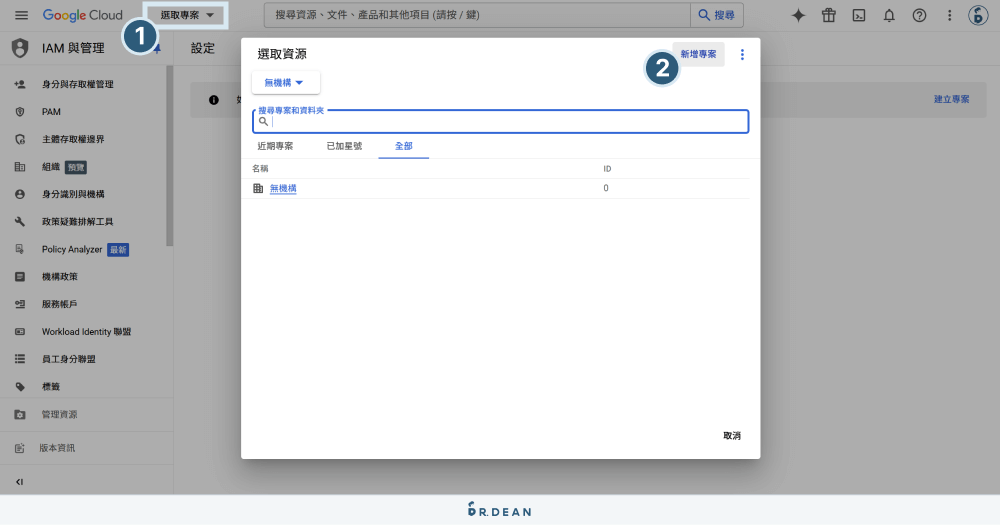This screenshot has width=1000, height=525.
Task: Open the 無機構 link in results table
Action: coord(283,188)
